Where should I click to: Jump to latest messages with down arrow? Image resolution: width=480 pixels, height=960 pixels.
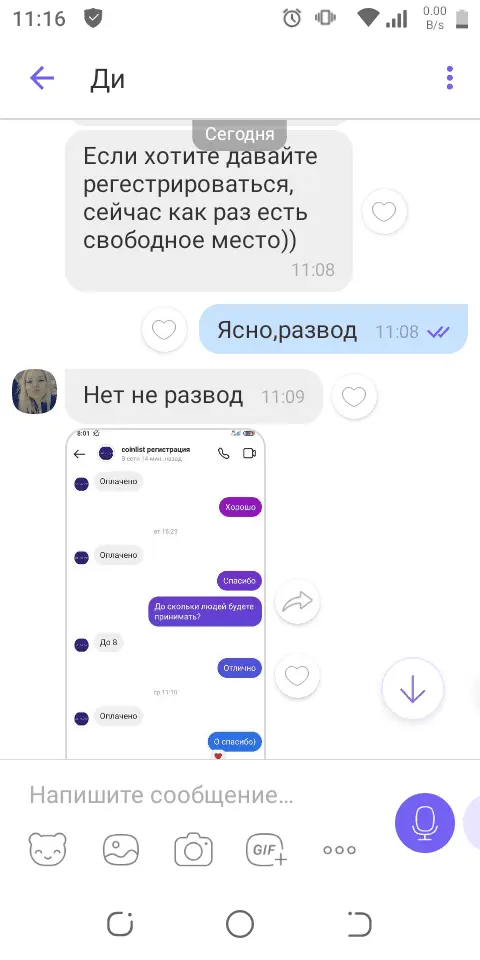(x=413, y=689)
